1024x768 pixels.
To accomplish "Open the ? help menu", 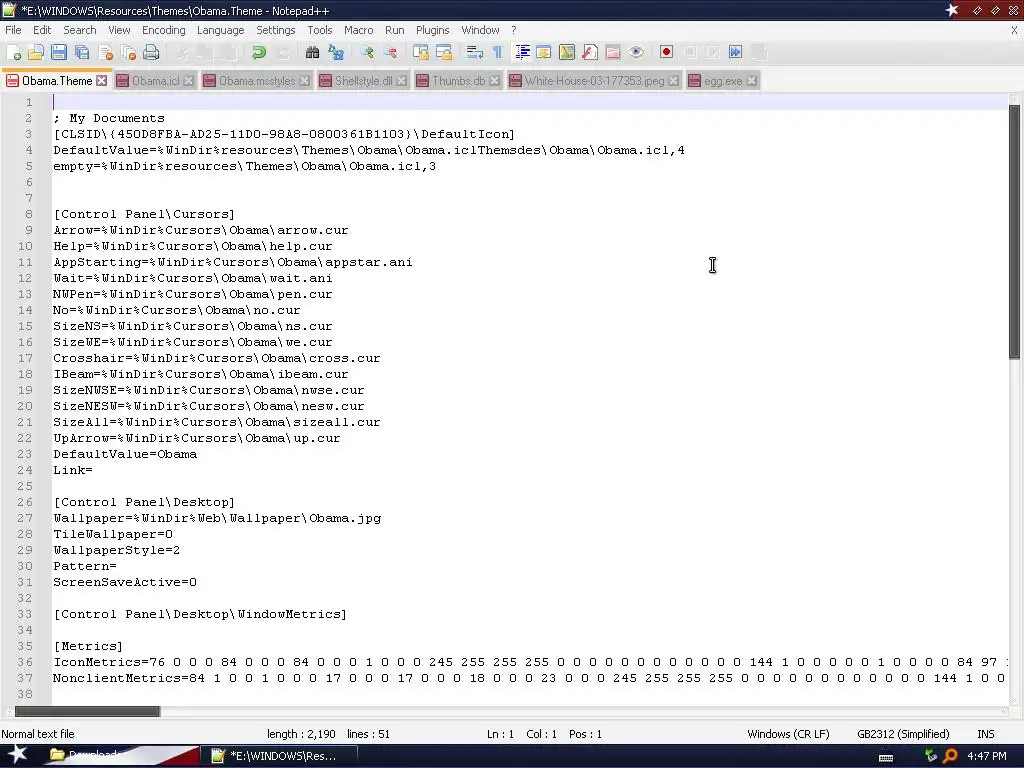I will [x=514, y=30].
